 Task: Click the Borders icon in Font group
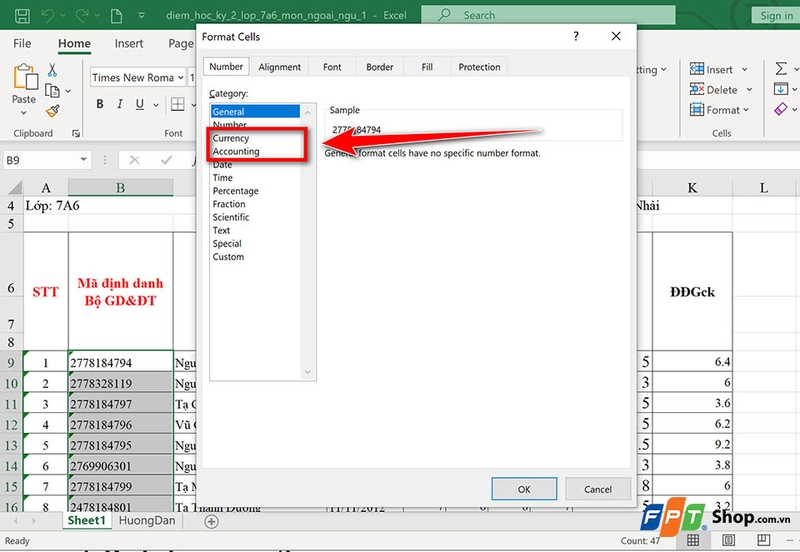click(x=178, y=104)
